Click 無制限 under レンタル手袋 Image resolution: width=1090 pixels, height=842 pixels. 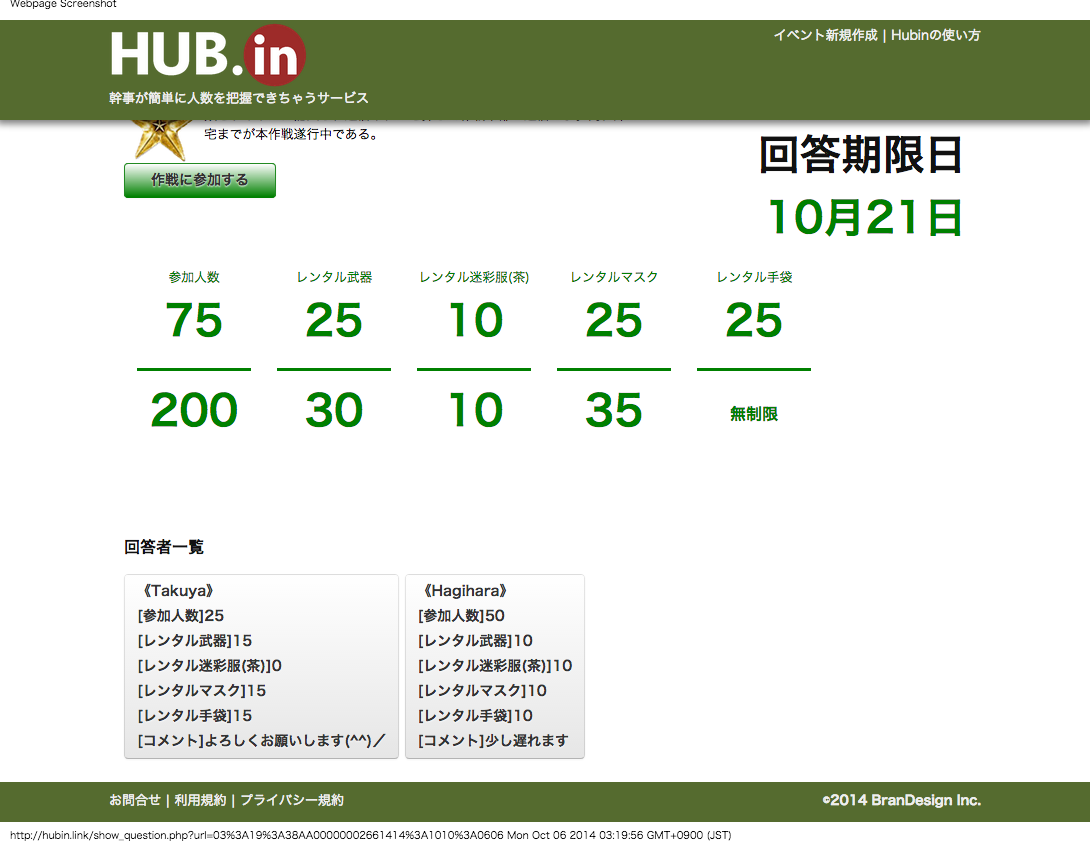pos(754,414)
